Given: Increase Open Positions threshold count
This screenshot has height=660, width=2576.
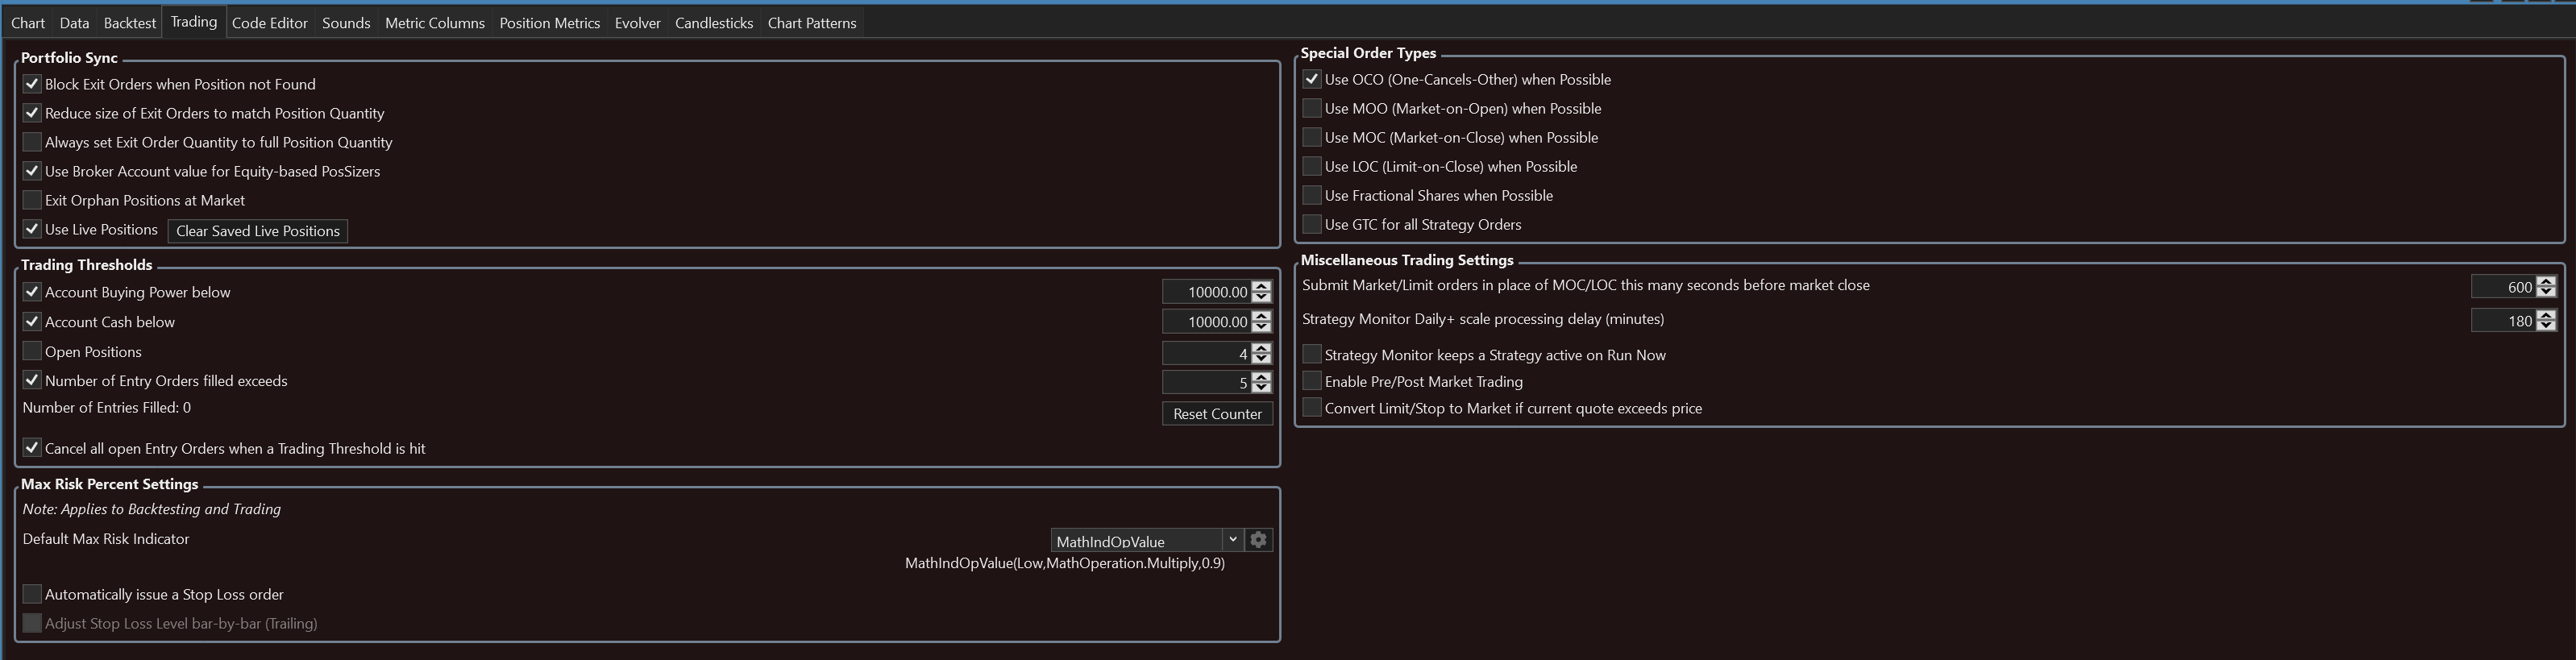Looking at the screenshot, I should [1262, 348].
